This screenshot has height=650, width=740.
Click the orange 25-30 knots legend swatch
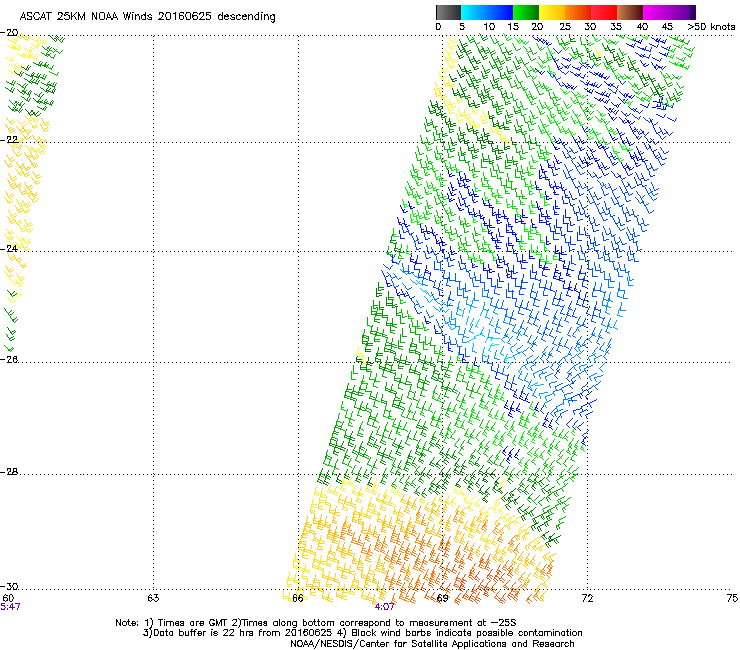(x=578, y=12)
